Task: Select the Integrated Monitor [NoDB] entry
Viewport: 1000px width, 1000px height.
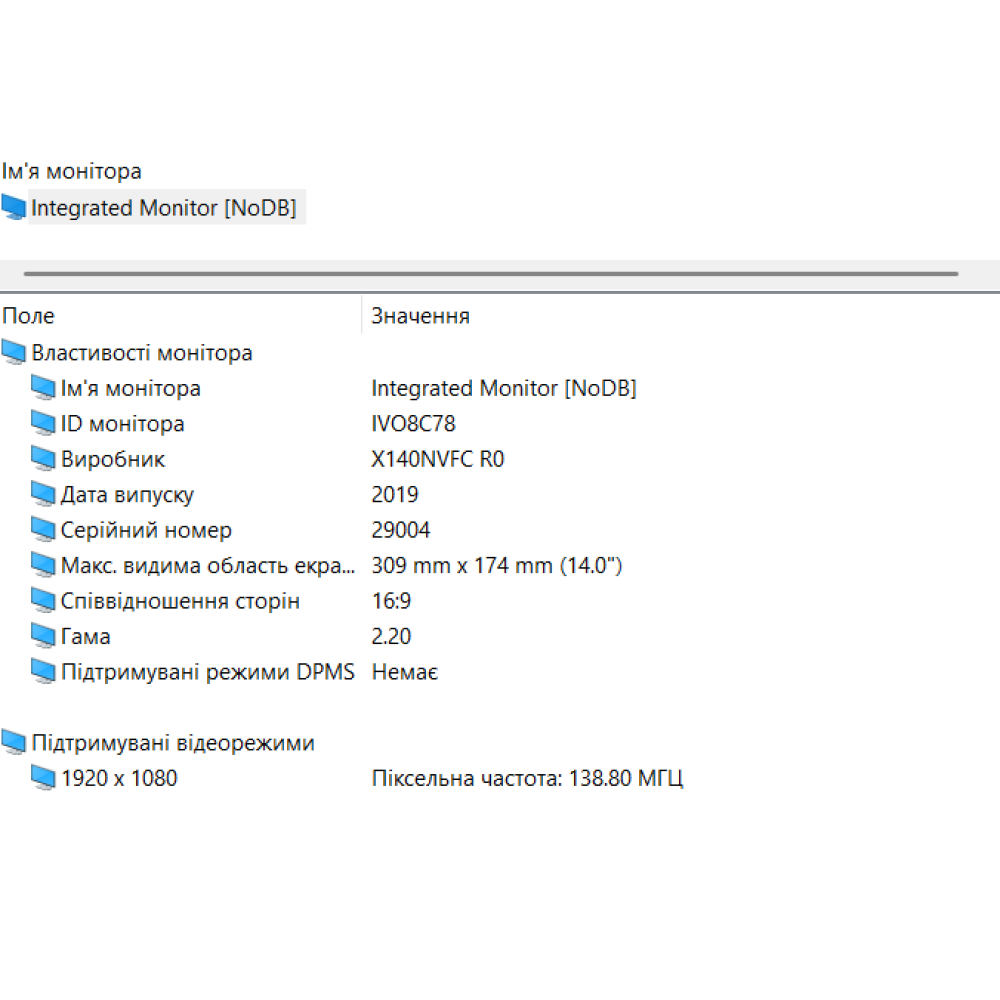Action: pos(165,208)
